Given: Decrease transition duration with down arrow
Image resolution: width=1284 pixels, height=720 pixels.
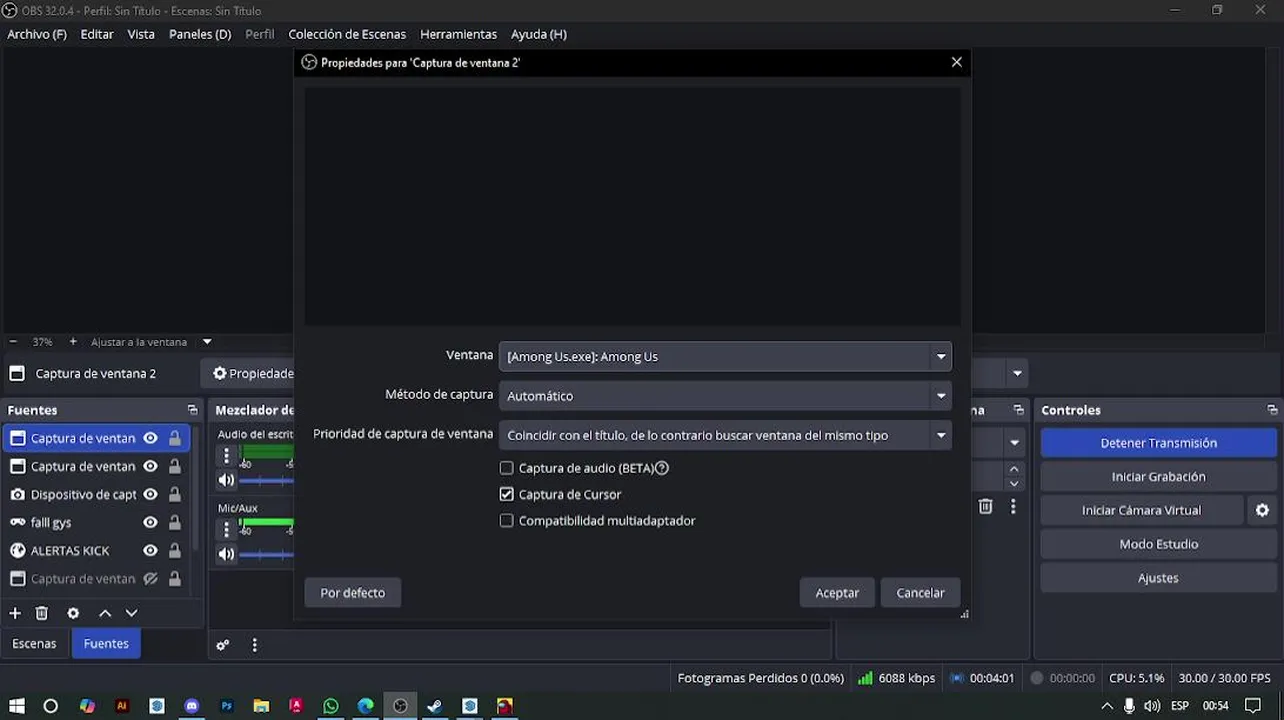Looking at the screenshot, I should pyautogui.click(x=1014, y=484).
